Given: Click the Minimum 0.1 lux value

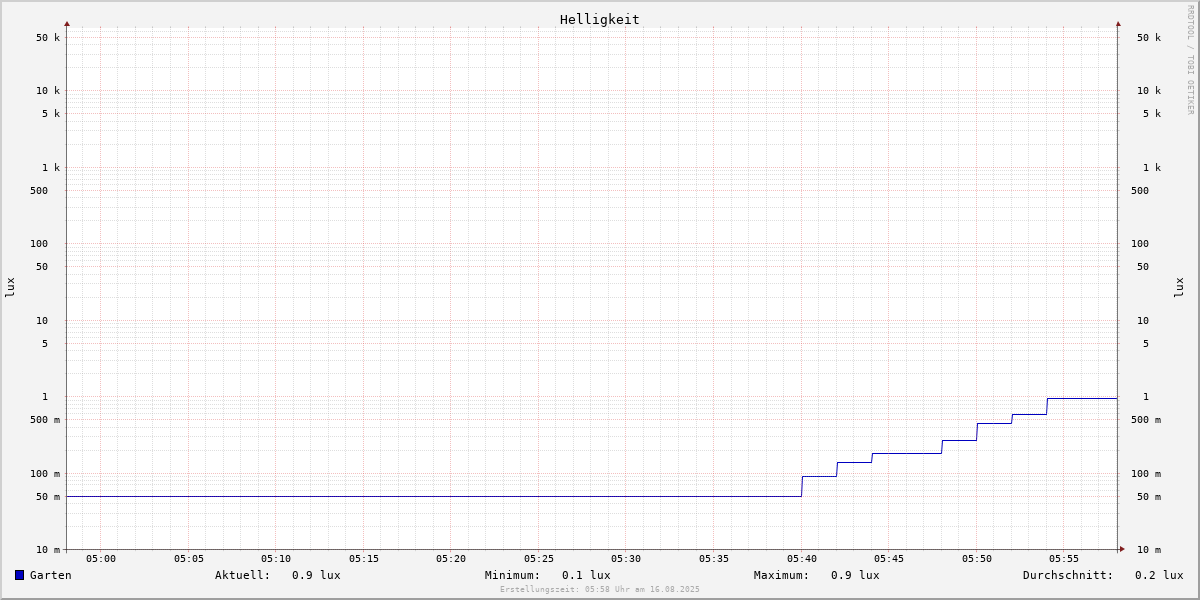Looking at the screenshot, I should point(586,575).
